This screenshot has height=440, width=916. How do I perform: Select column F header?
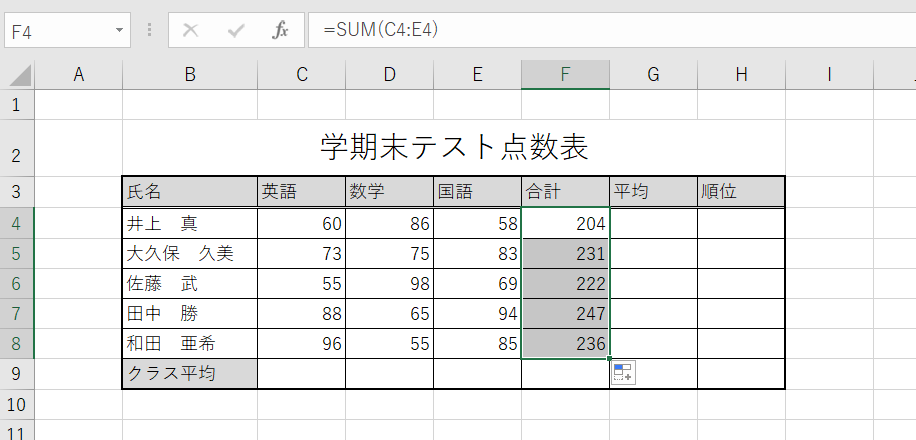pos(565,75)
